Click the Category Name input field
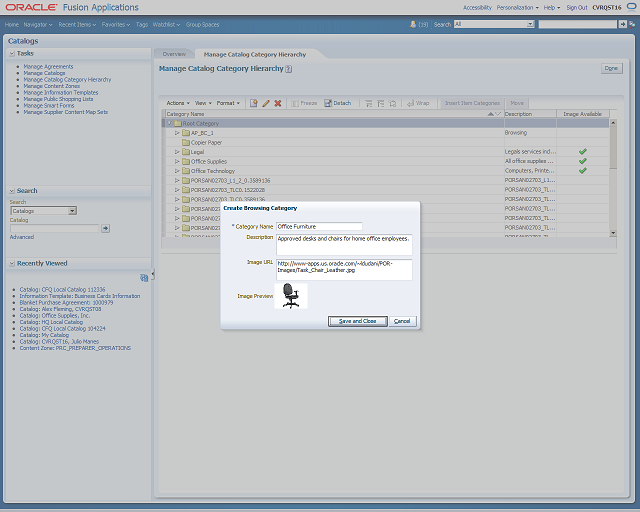 (319, 226)
